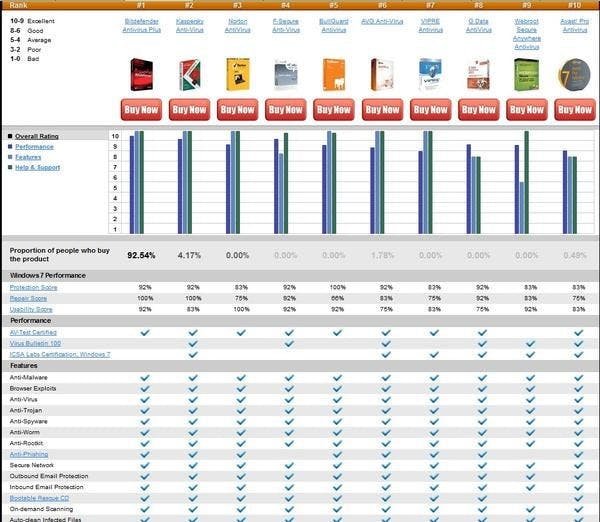Open the Bootable Rescue CD link
Image resolution: width=600 pixels, height=522 pixels.
tap(39, 498)
